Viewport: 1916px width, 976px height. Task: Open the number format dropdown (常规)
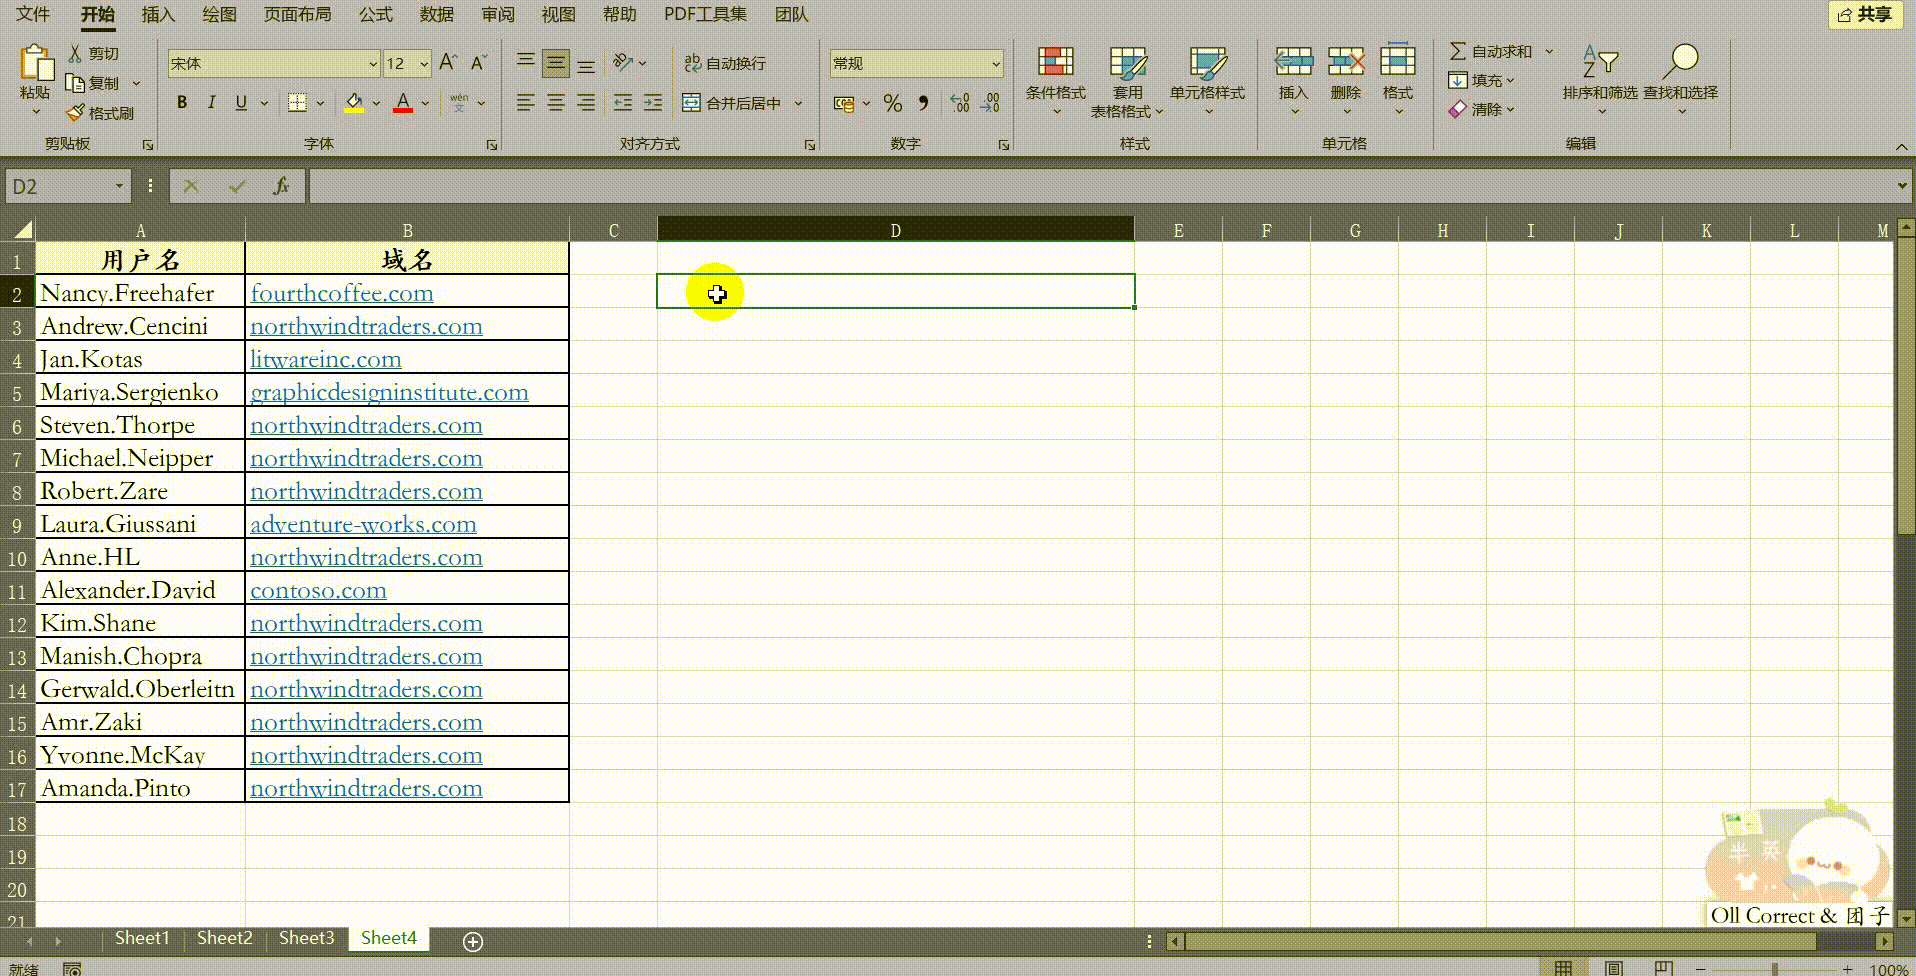(996, 64)
